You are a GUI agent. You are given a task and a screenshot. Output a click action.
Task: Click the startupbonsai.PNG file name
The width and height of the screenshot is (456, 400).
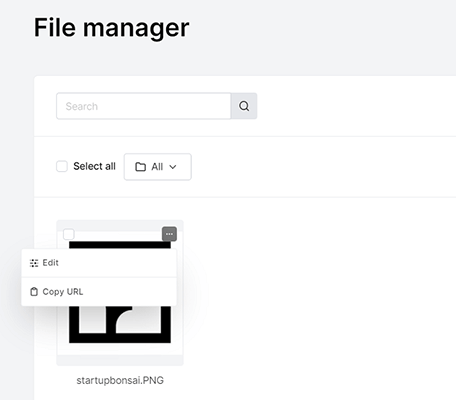(120, 380)
